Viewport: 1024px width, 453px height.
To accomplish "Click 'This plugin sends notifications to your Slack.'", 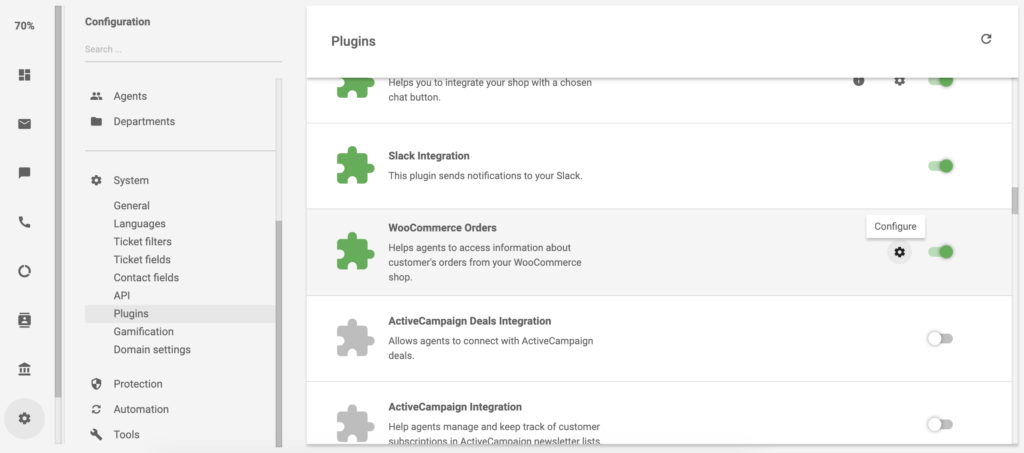I will pyautogui.click(x=485, y=176).
